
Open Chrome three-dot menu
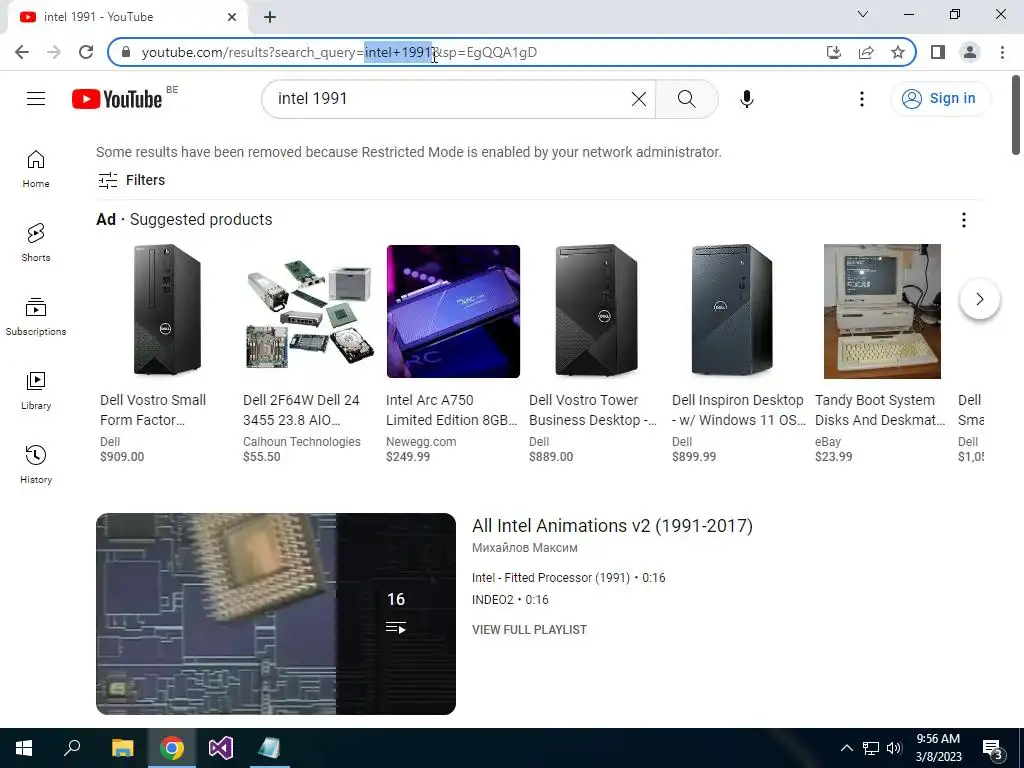pos(1002,52)
